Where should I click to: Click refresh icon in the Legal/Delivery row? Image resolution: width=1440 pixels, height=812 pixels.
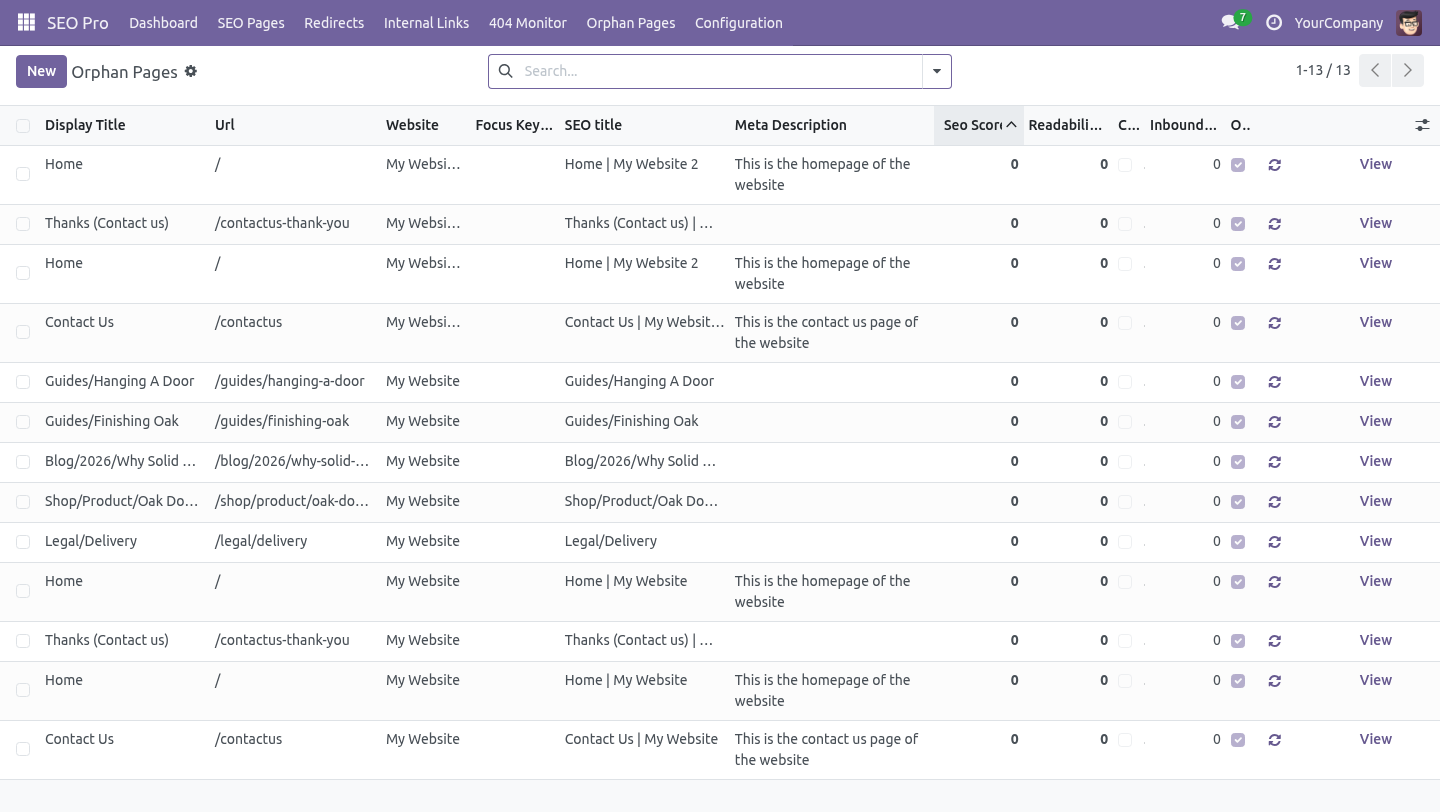point(1274,542)
